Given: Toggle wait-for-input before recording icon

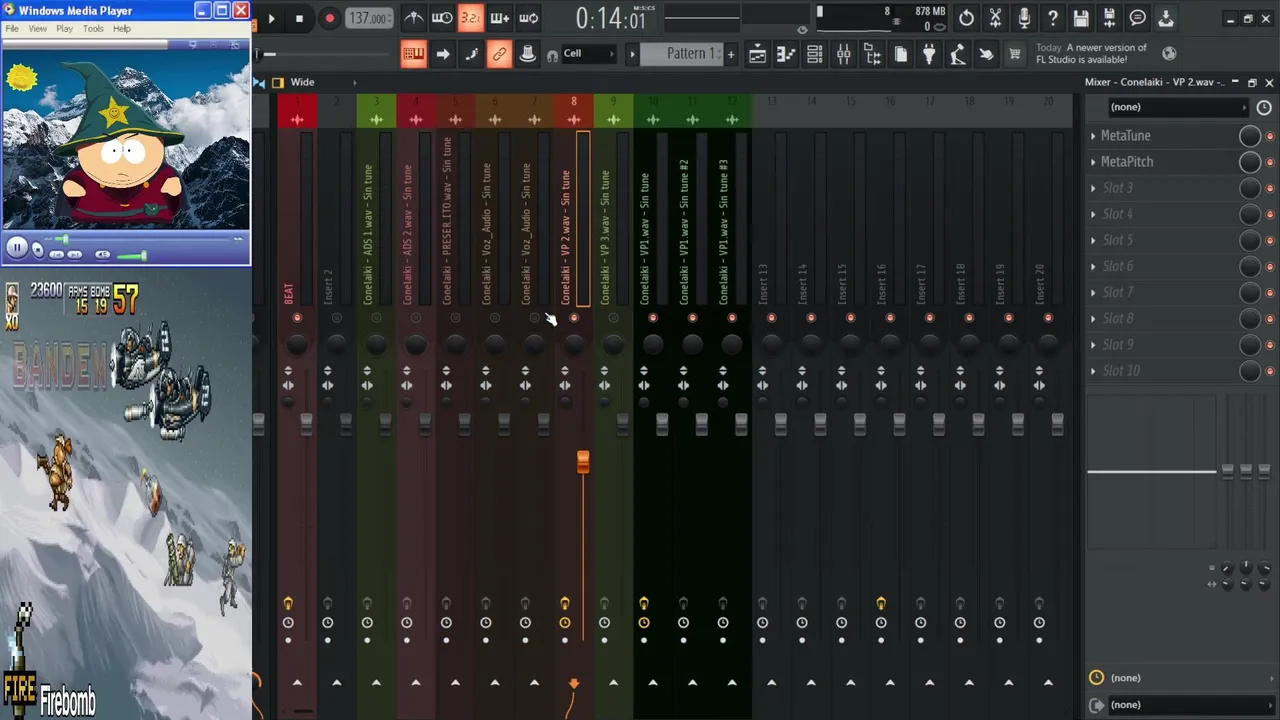Looking at the screenshot, I should (x=442, y=18).
